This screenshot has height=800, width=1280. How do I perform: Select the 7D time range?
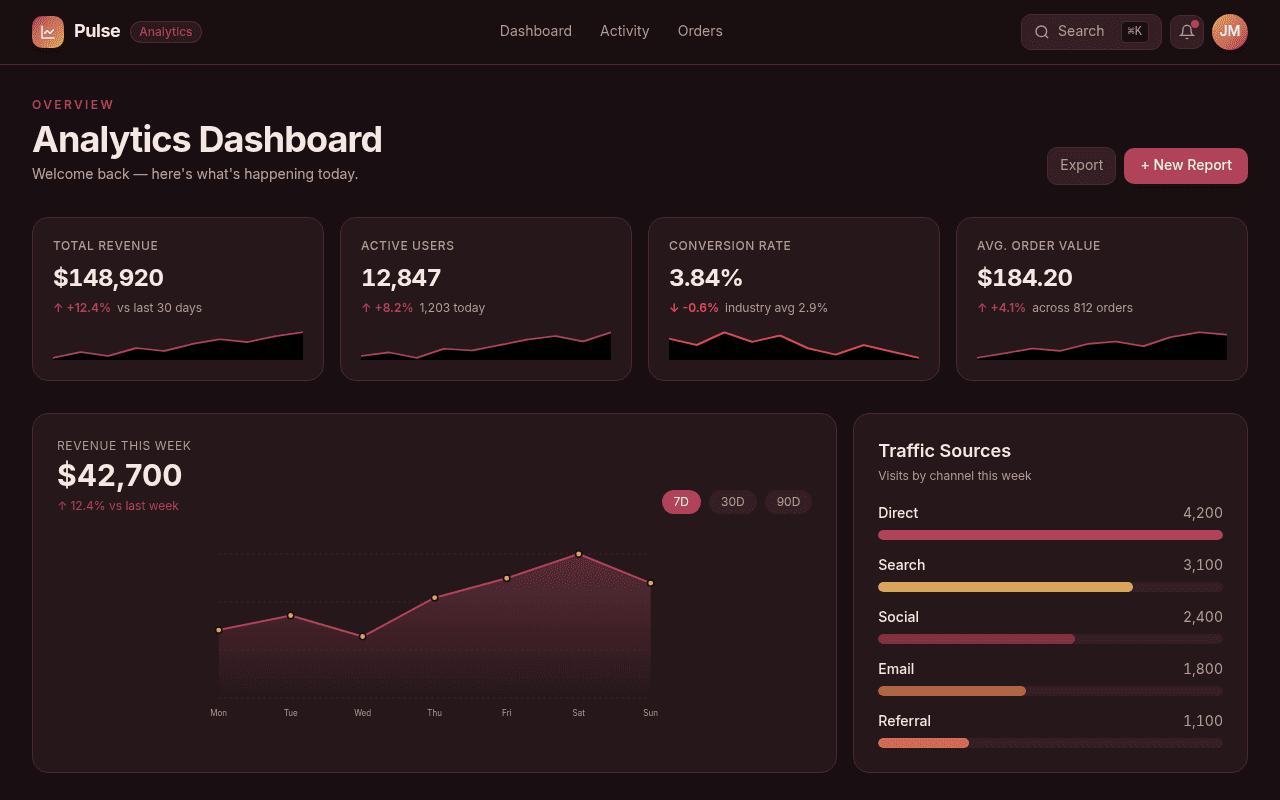(x=681, y=502)
